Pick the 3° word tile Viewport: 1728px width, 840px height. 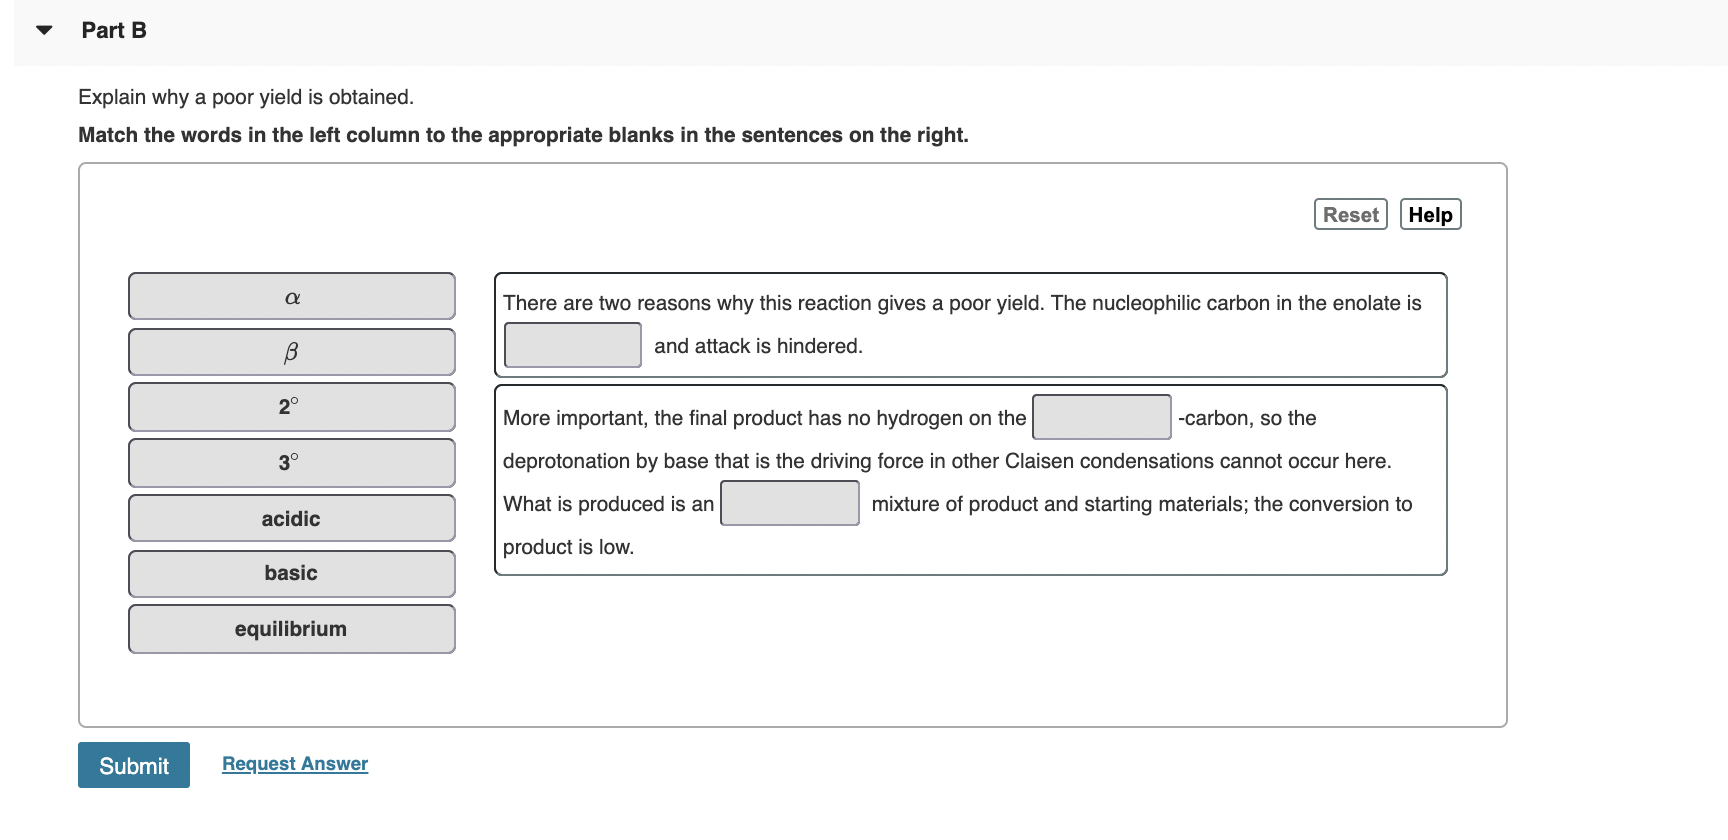(x=292, y=463)
